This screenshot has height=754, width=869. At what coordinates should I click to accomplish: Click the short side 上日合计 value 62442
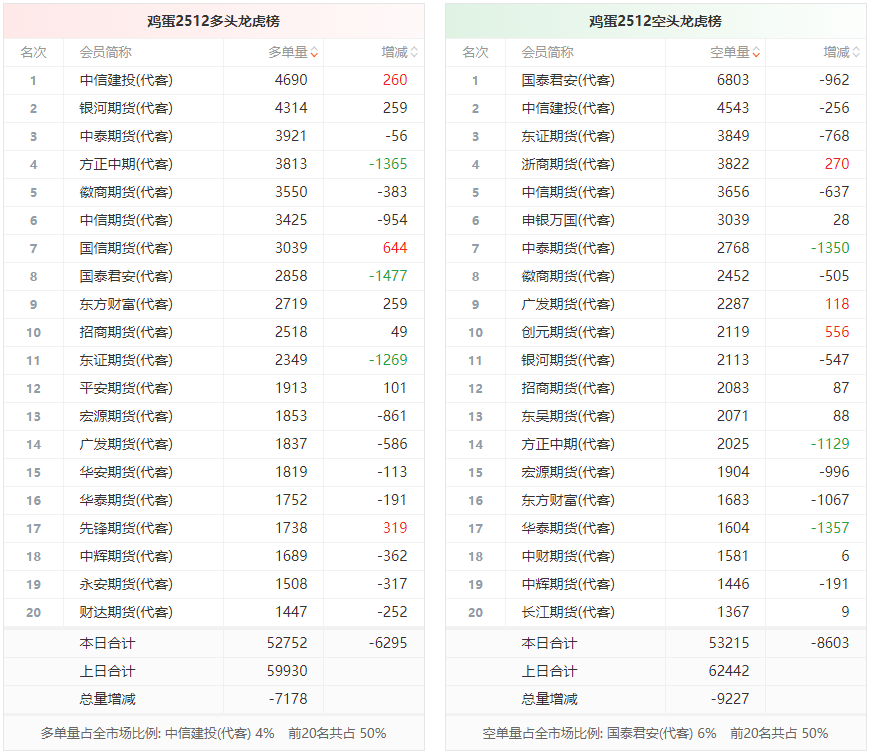[733, 671]
